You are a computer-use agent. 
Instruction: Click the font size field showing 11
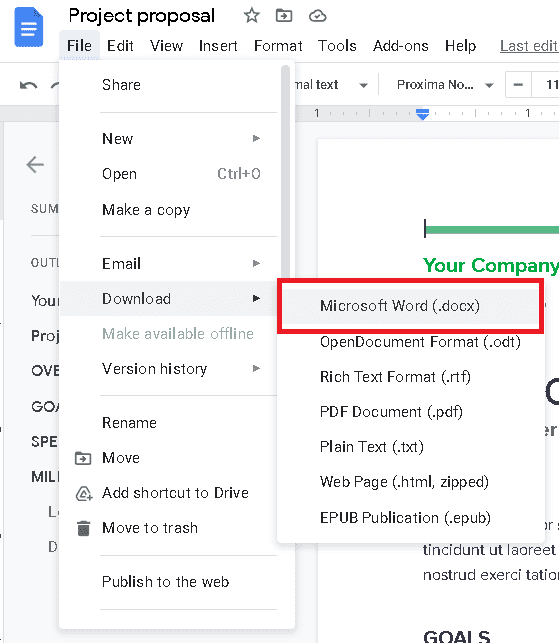click(x=546, y=85)
